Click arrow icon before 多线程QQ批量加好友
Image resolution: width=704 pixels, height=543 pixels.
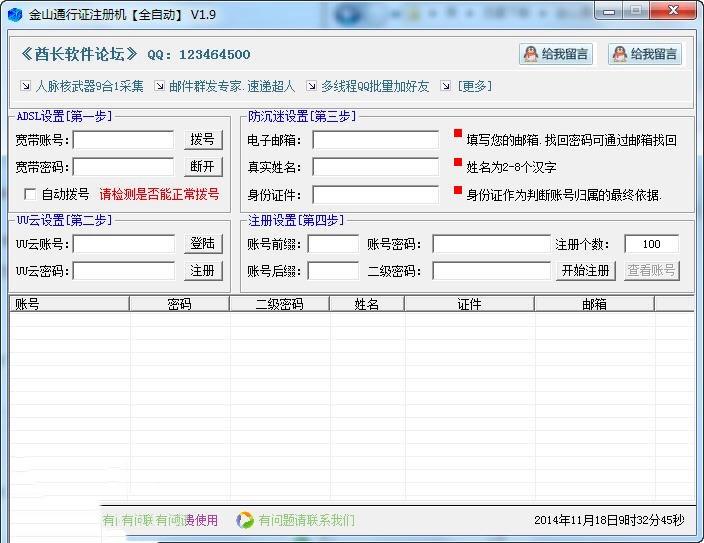click(x=311, y=85)
